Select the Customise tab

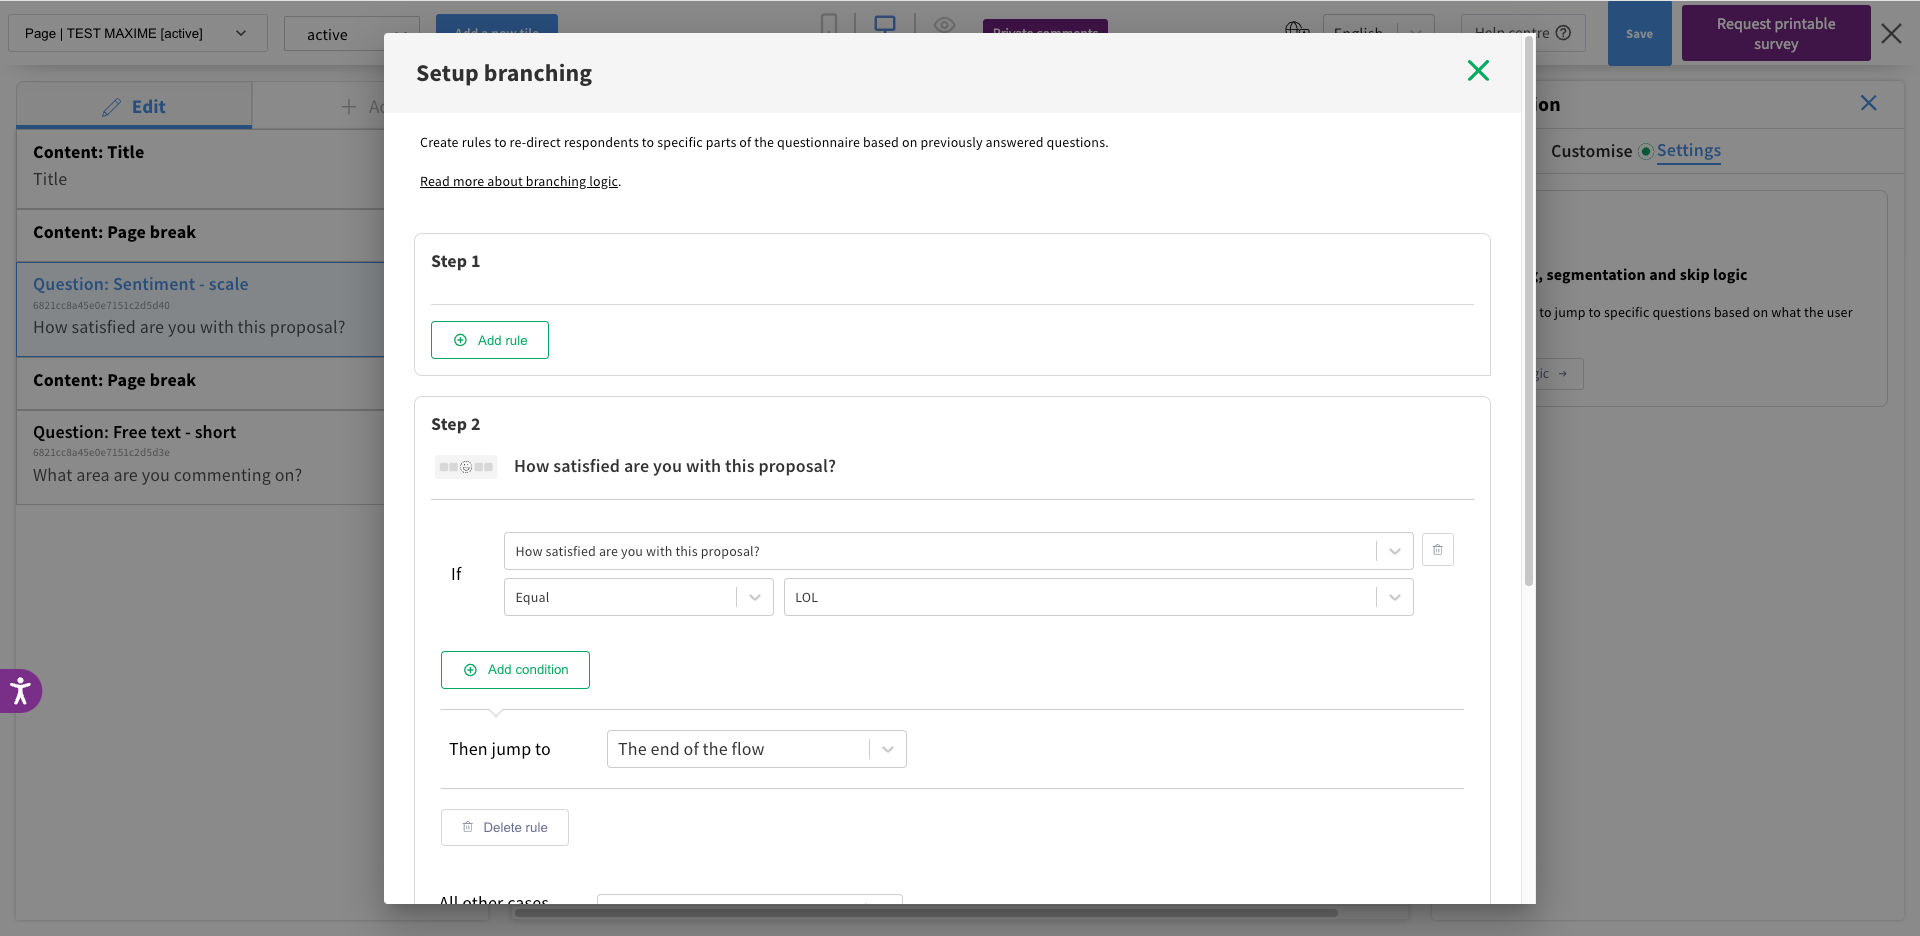click(1590, 151)
